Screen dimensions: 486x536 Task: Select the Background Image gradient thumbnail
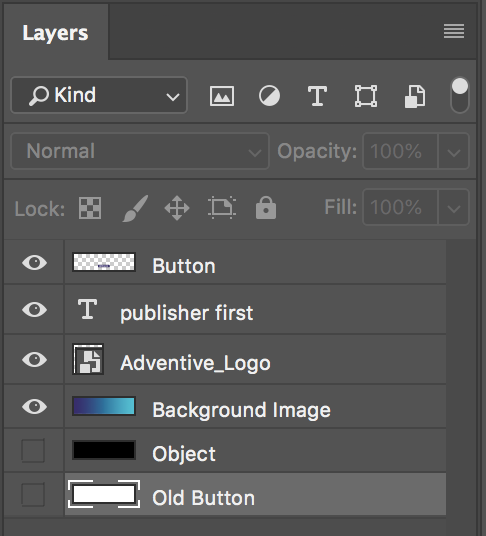click(x=104, y=406)
